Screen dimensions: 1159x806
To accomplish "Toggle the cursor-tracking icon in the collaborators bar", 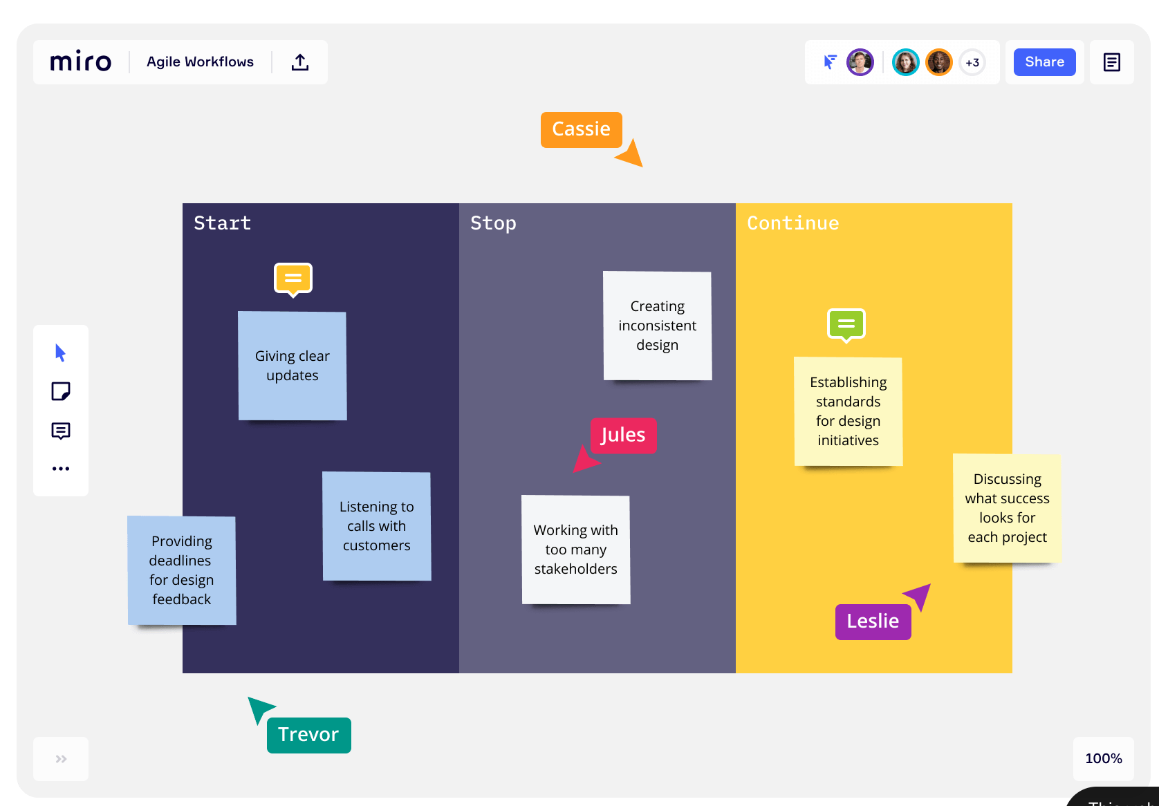I will (x=830, y=62).
